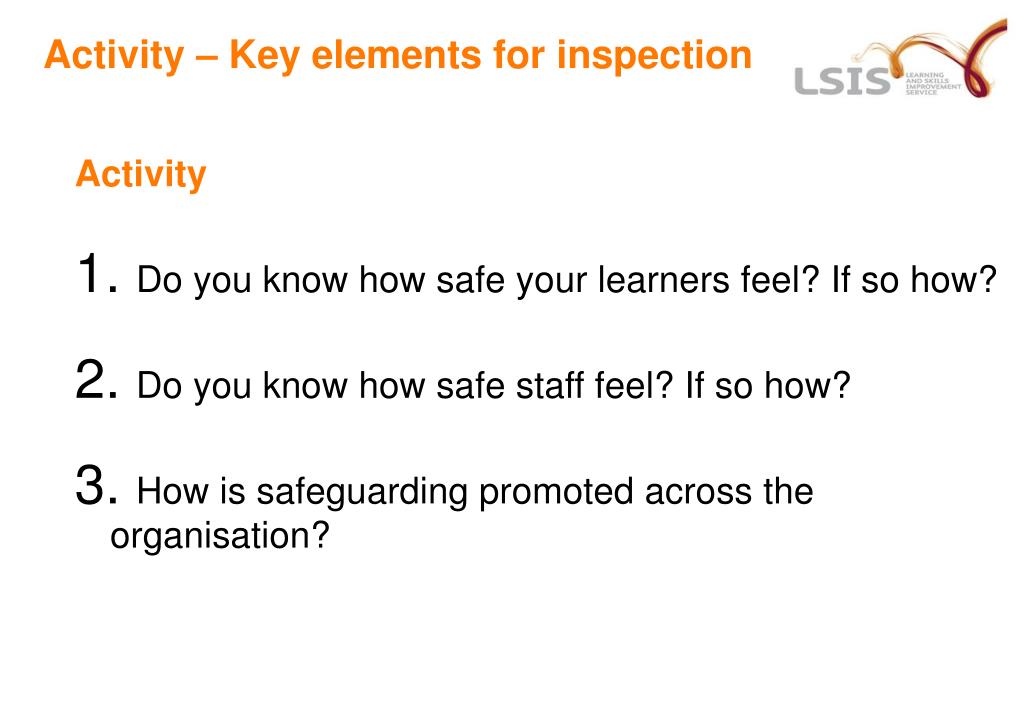Select the question about safeguarding promoted

(x=461, y=514)
